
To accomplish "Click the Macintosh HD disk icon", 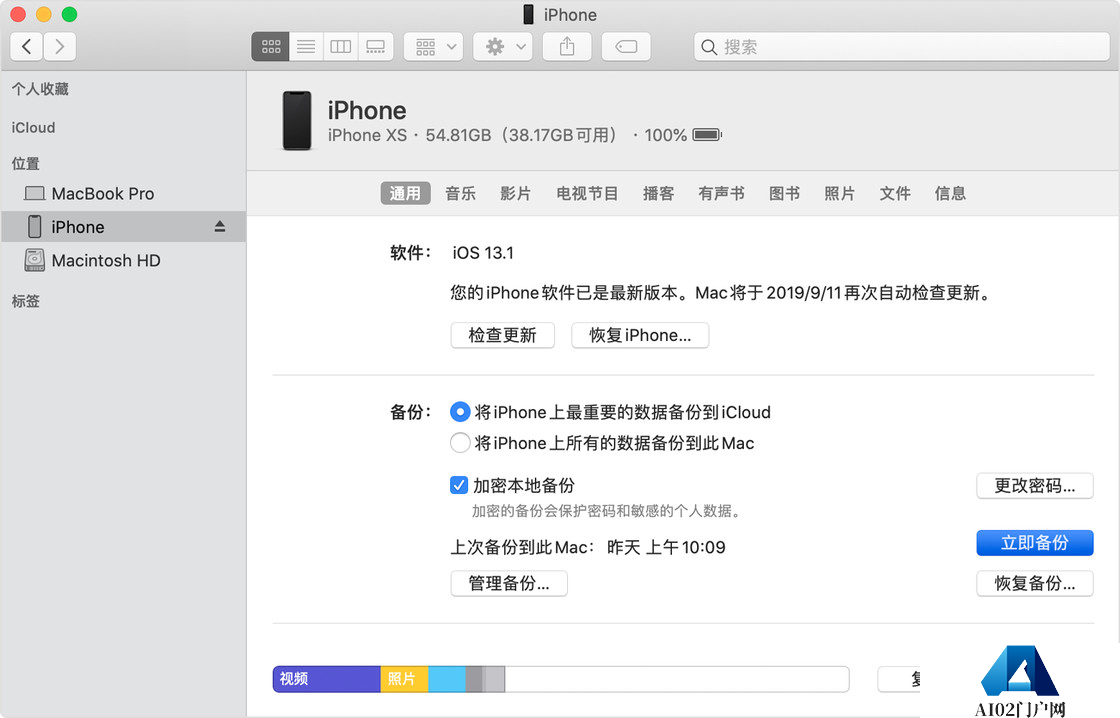I will pyautogui.click(x=34, y=260).
